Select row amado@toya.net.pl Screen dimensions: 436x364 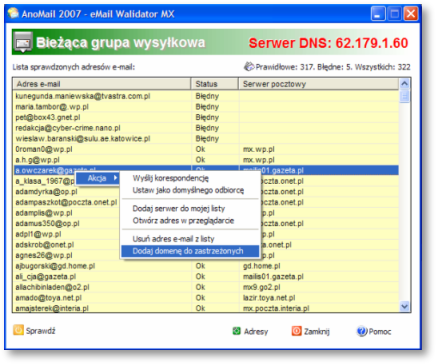206,298
